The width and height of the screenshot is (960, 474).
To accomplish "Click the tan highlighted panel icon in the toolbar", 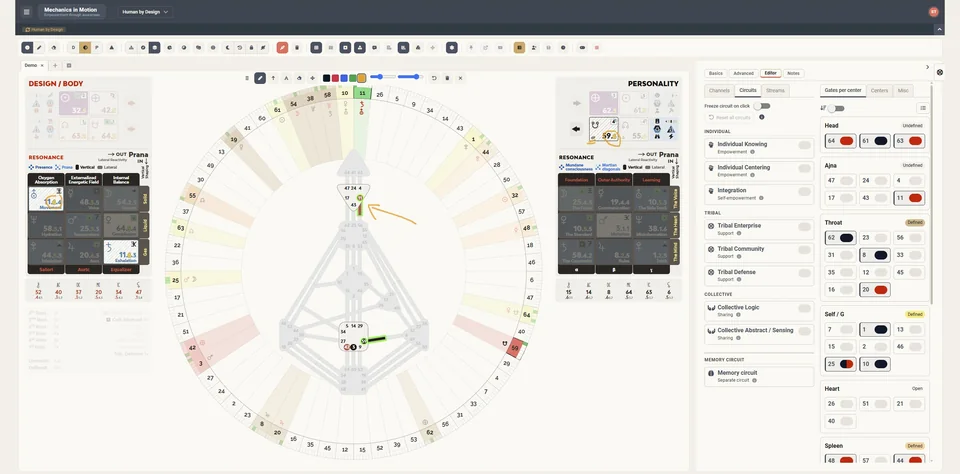I will coord(519,47).
